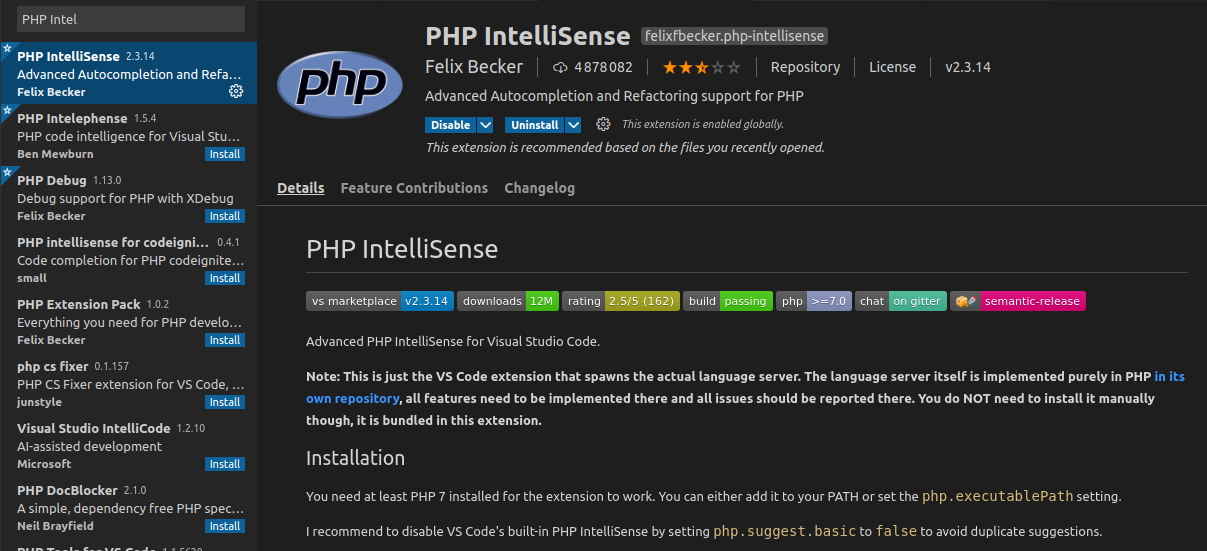Open the Changelog tab
Screen dimensions: 1207x551
point(539,188)
